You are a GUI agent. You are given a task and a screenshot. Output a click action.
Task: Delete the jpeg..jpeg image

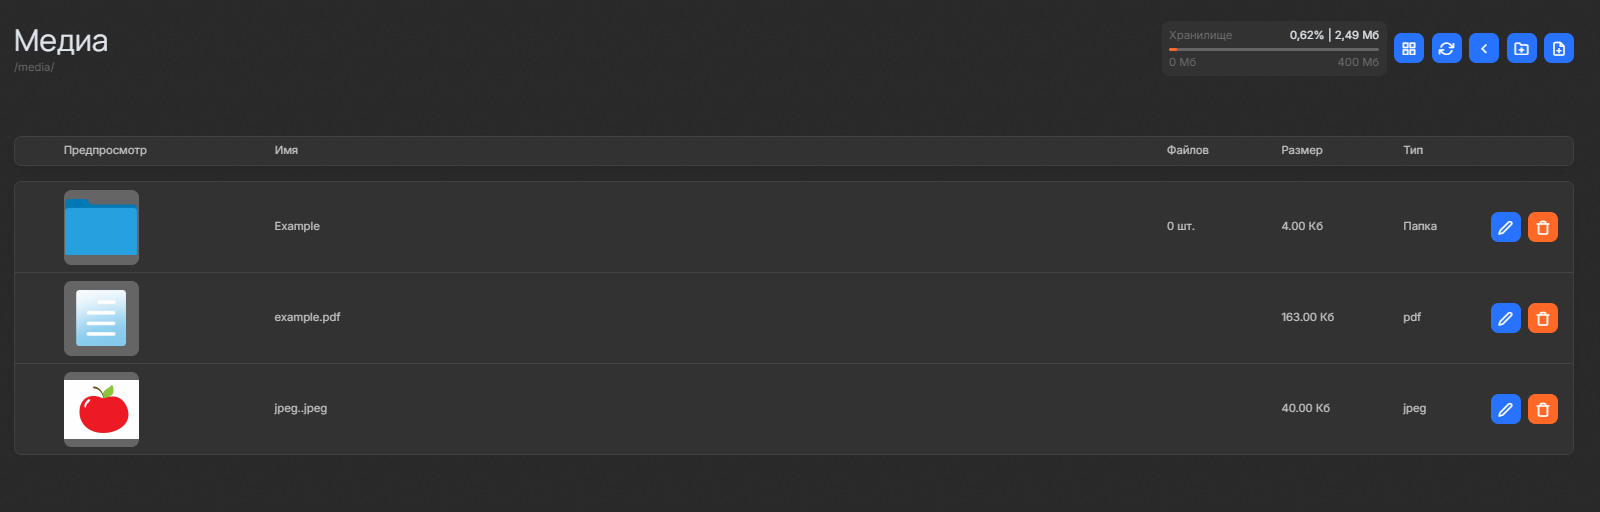pos(1543,409)
